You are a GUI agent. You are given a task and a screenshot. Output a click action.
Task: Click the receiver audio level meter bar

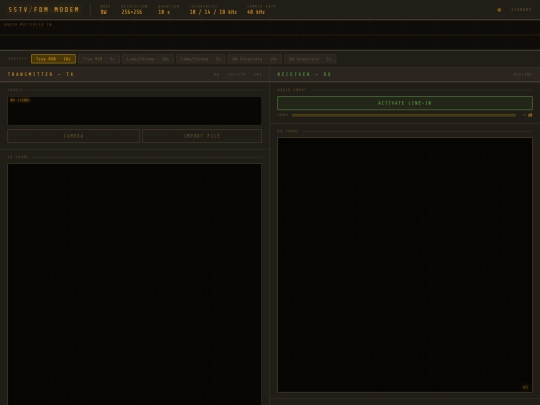pyautogui.click(x=404, y=115)
